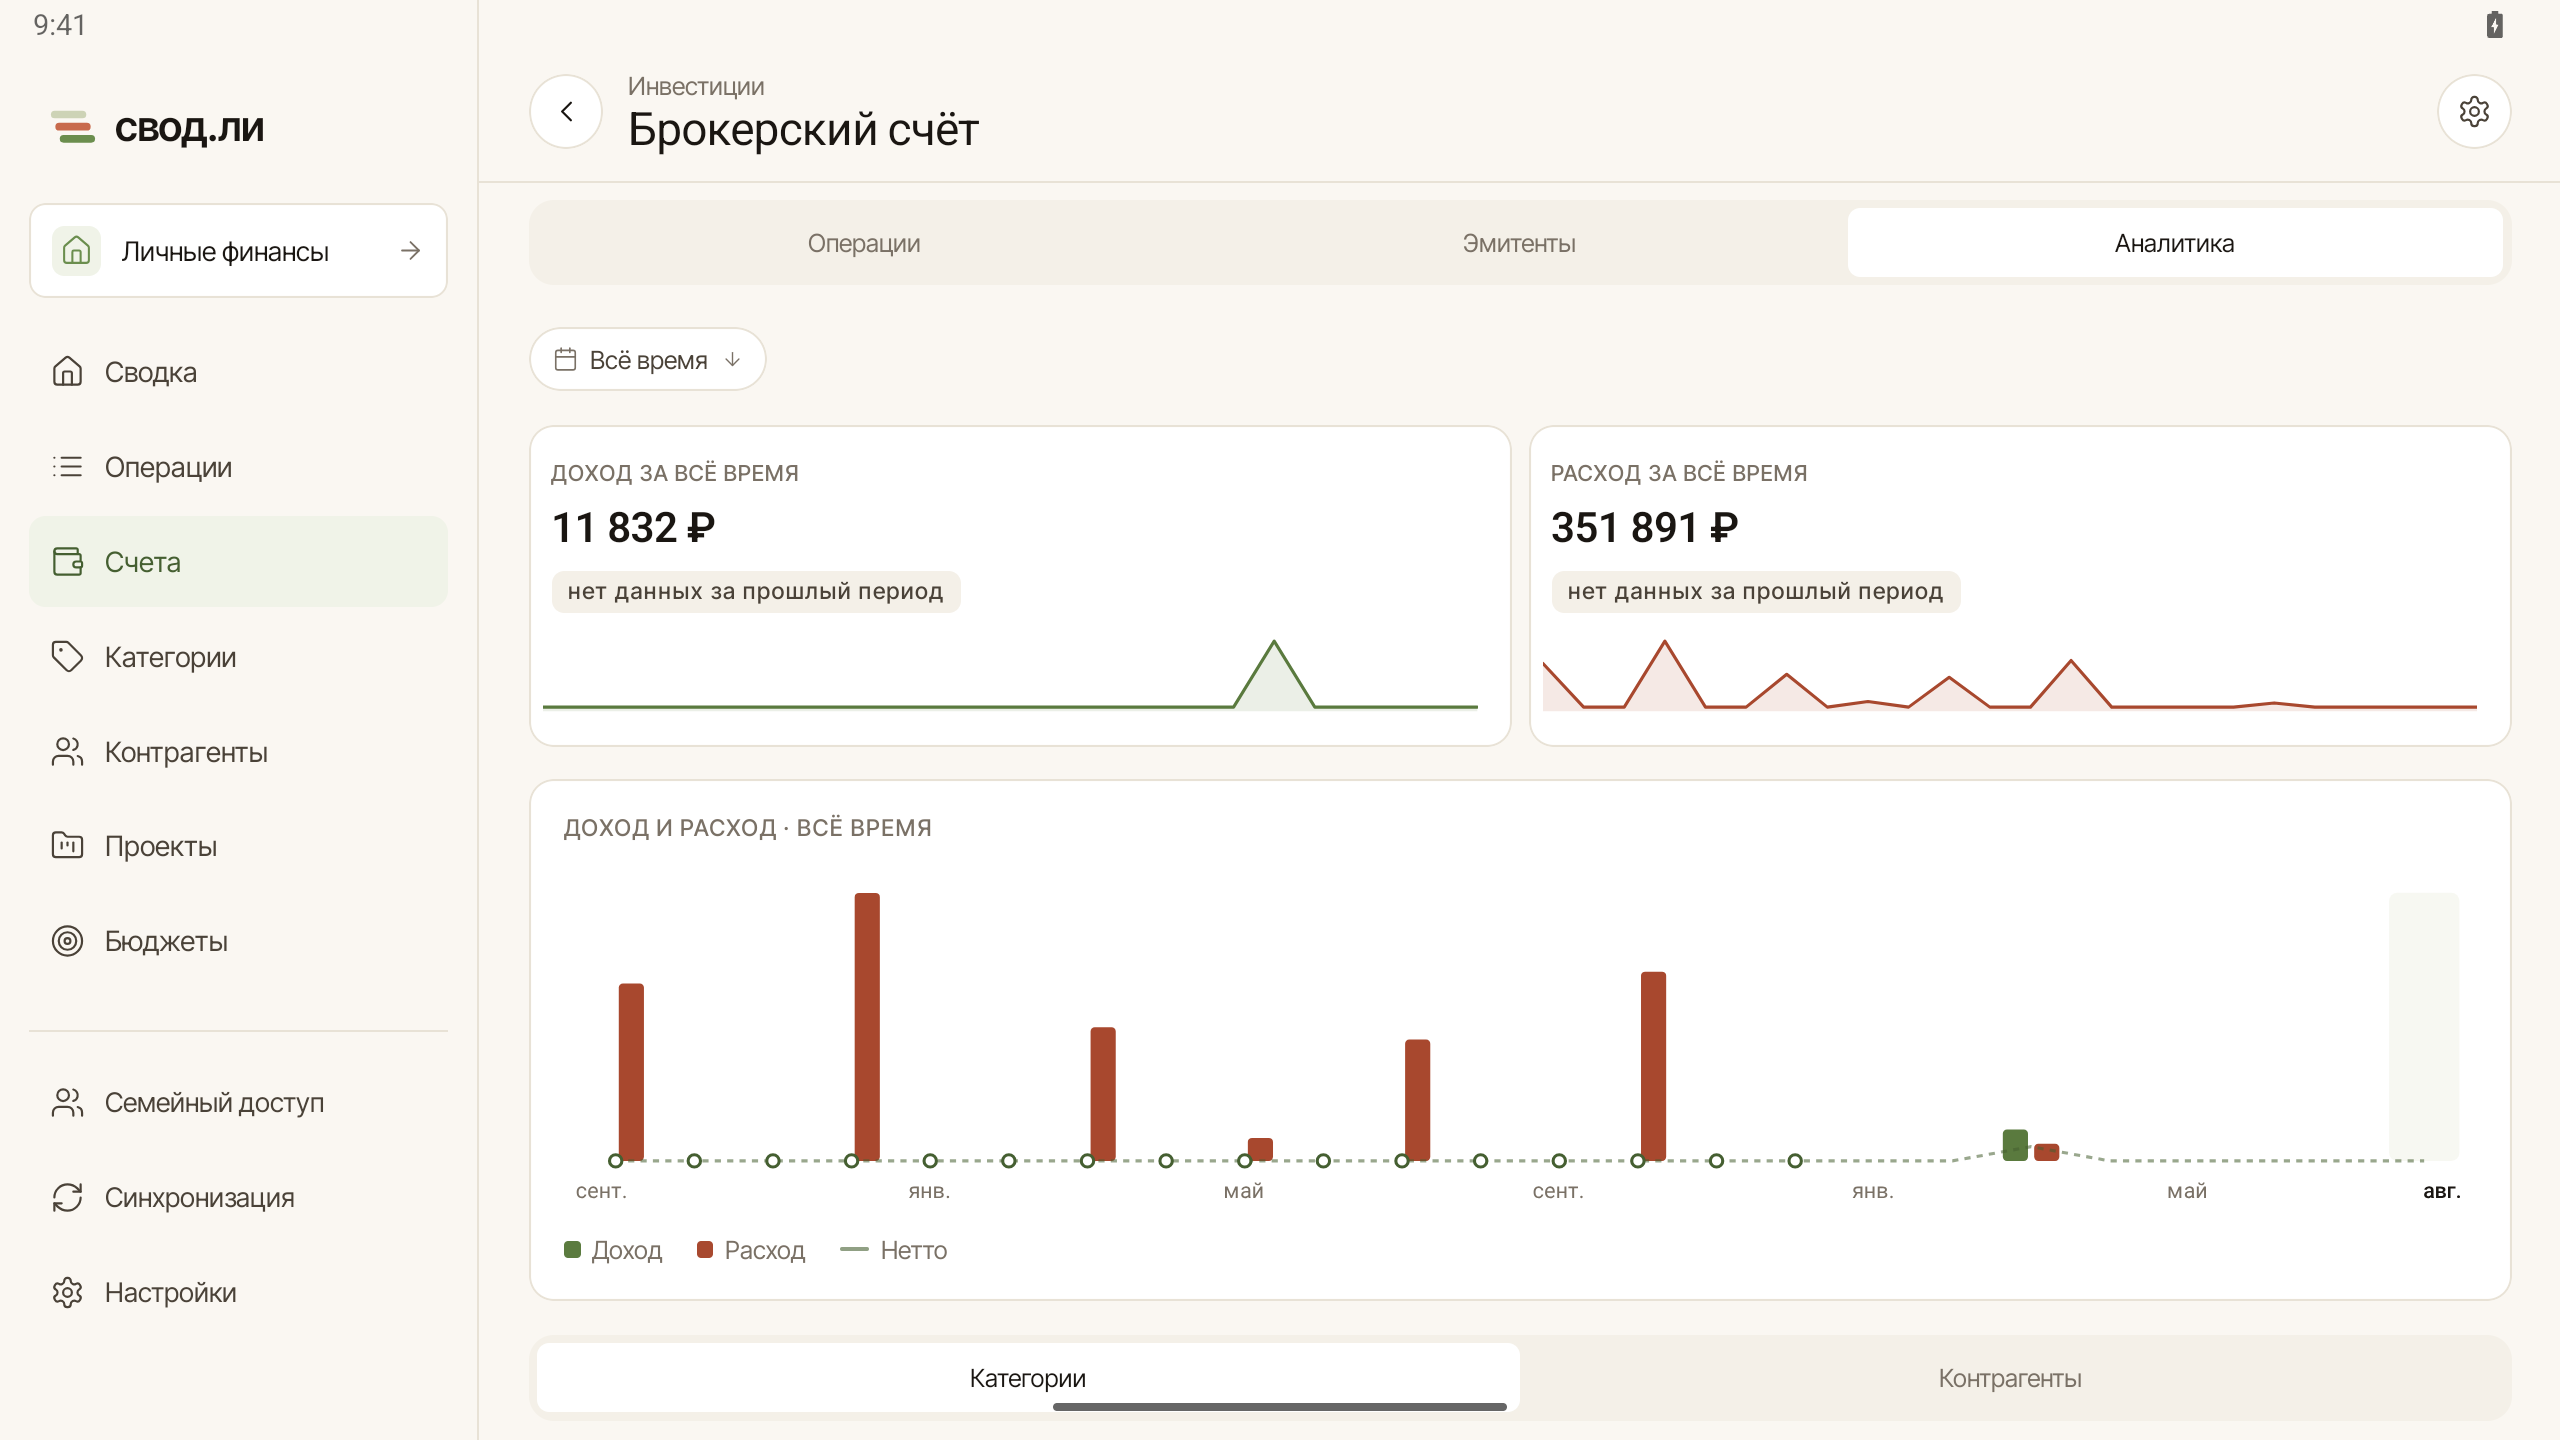Expand the Личные финансы workspace switcher
The height and width of the screenshot is (1440, 2560).
[238, 251]
